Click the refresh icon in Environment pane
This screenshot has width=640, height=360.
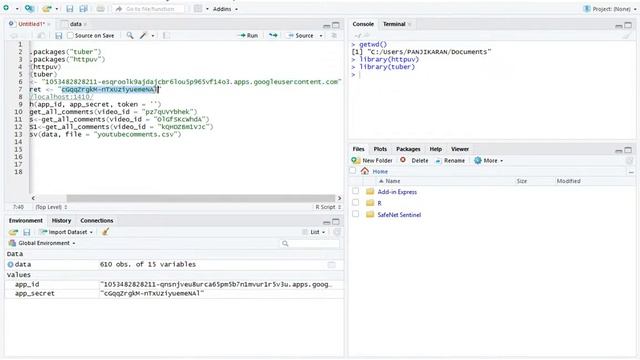[x=337, y=232]
